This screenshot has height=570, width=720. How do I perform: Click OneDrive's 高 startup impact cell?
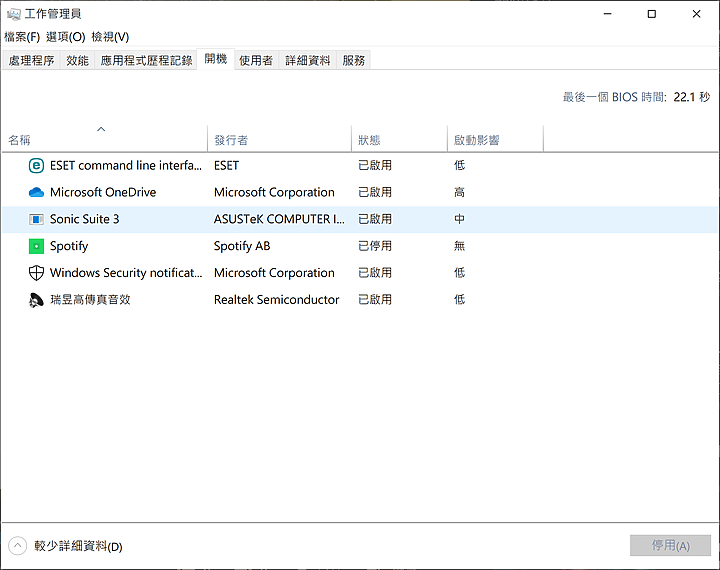click(459, 192)
